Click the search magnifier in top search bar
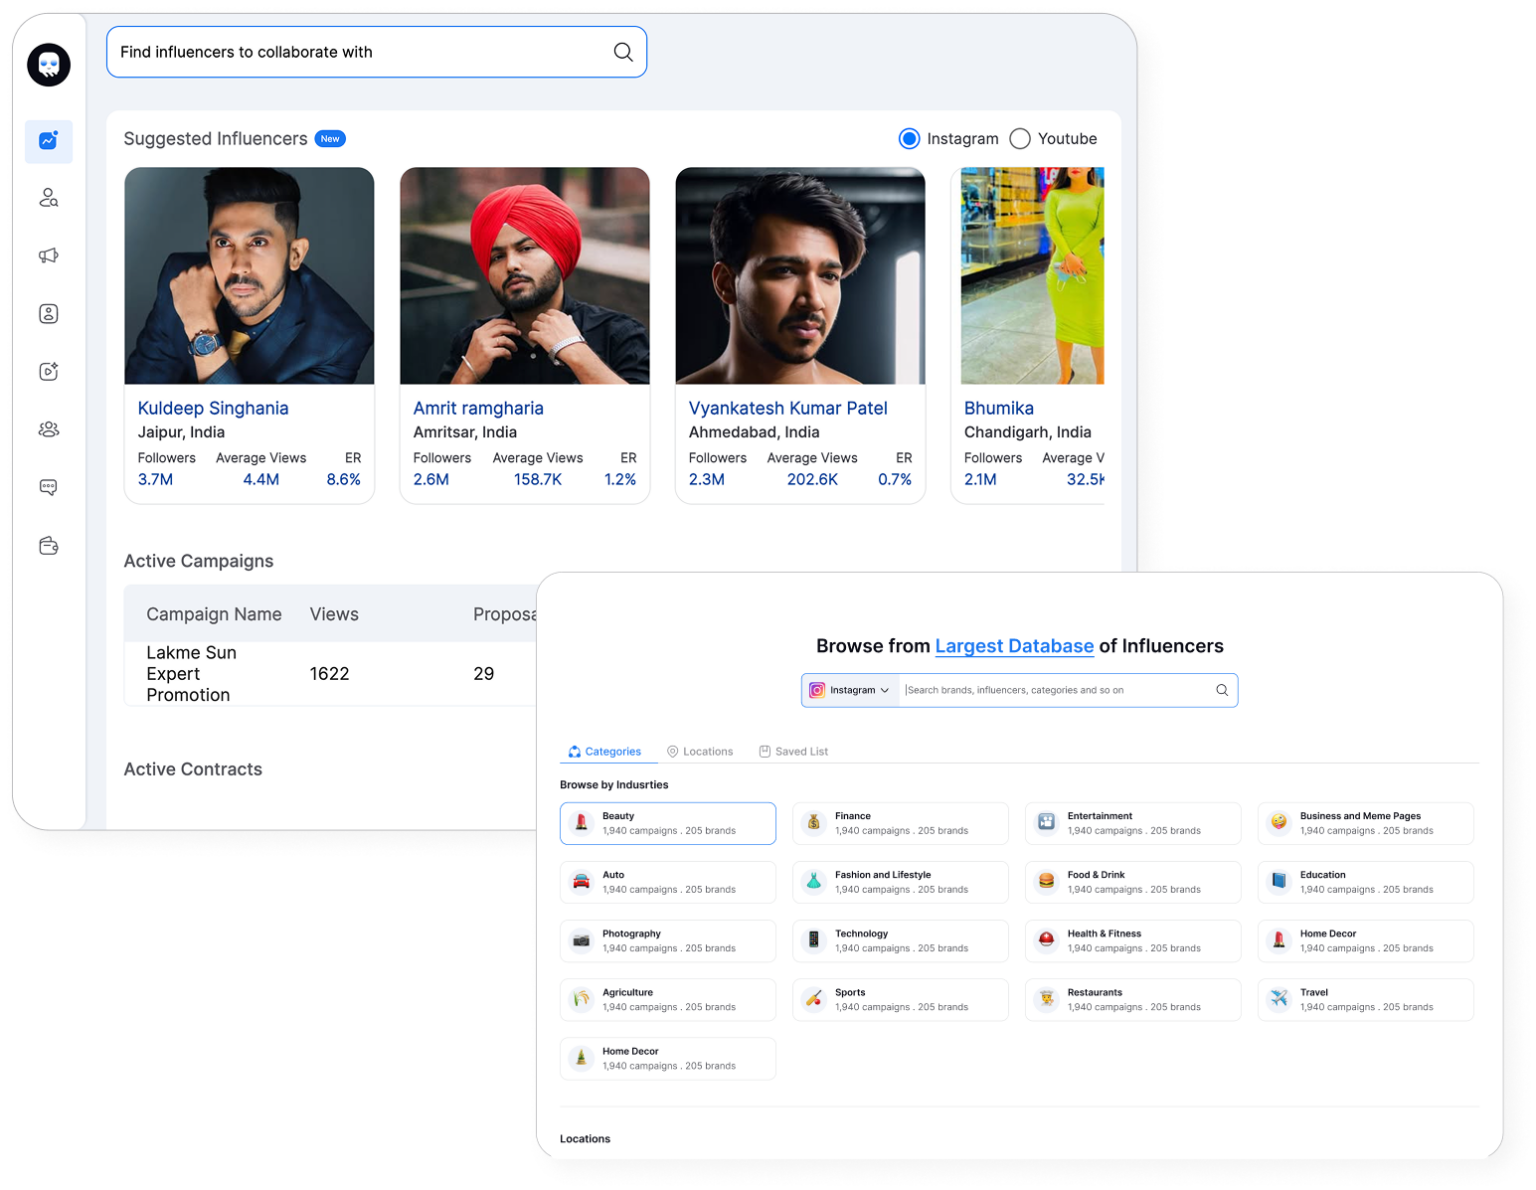The height and width of the screenshot is (1190, 1536). (x=623, y=51)
